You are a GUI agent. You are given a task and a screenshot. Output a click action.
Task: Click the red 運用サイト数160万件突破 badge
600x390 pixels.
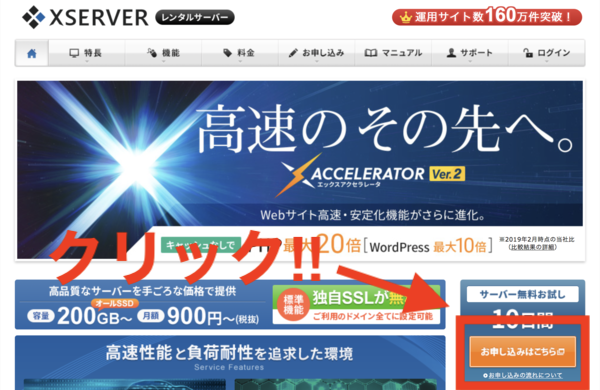(487, 16)
